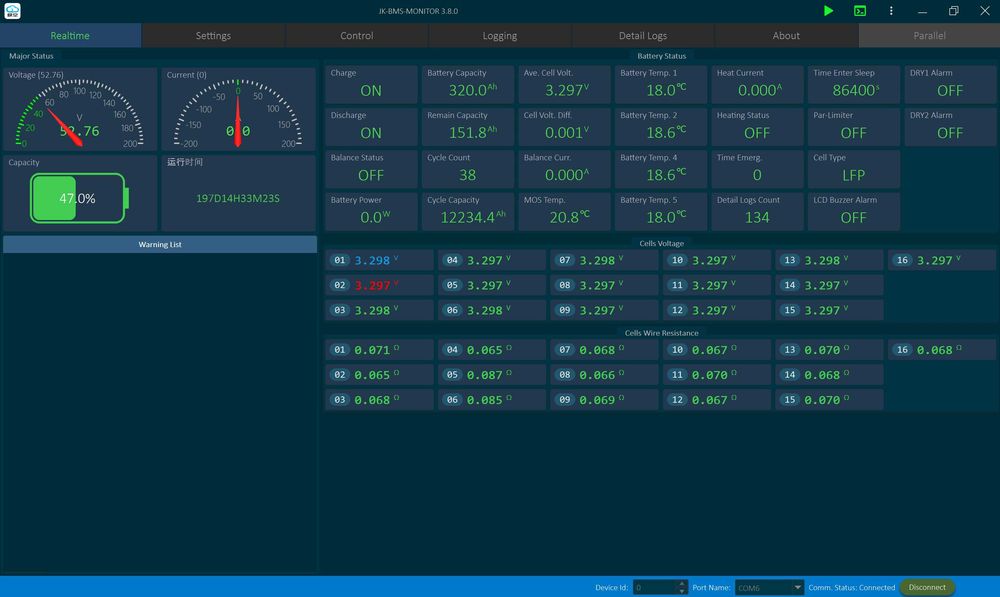Click the Battery Capacity 320.0 Ah value
The width and height of the screenshot is (1000, 597).
tap(473, 90)
